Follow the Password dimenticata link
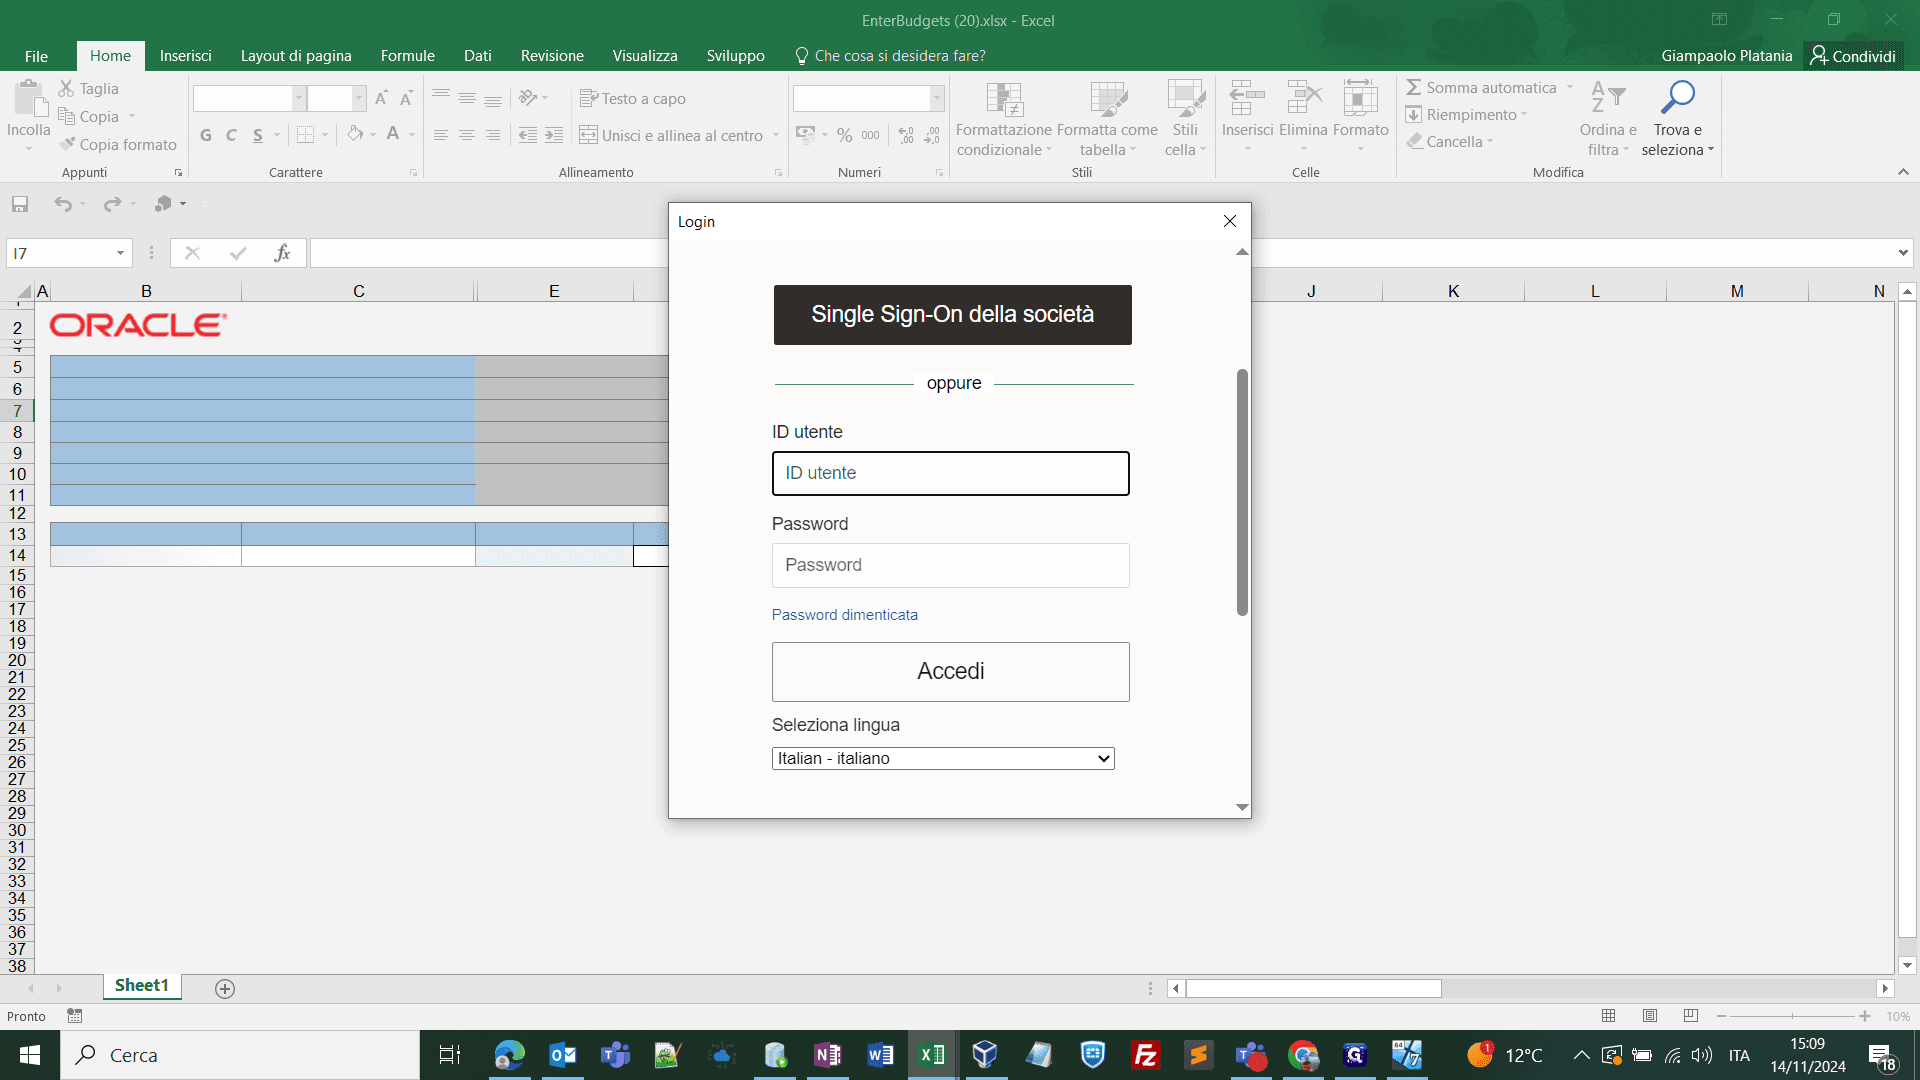The image size is (1920, 1080). 845,615
